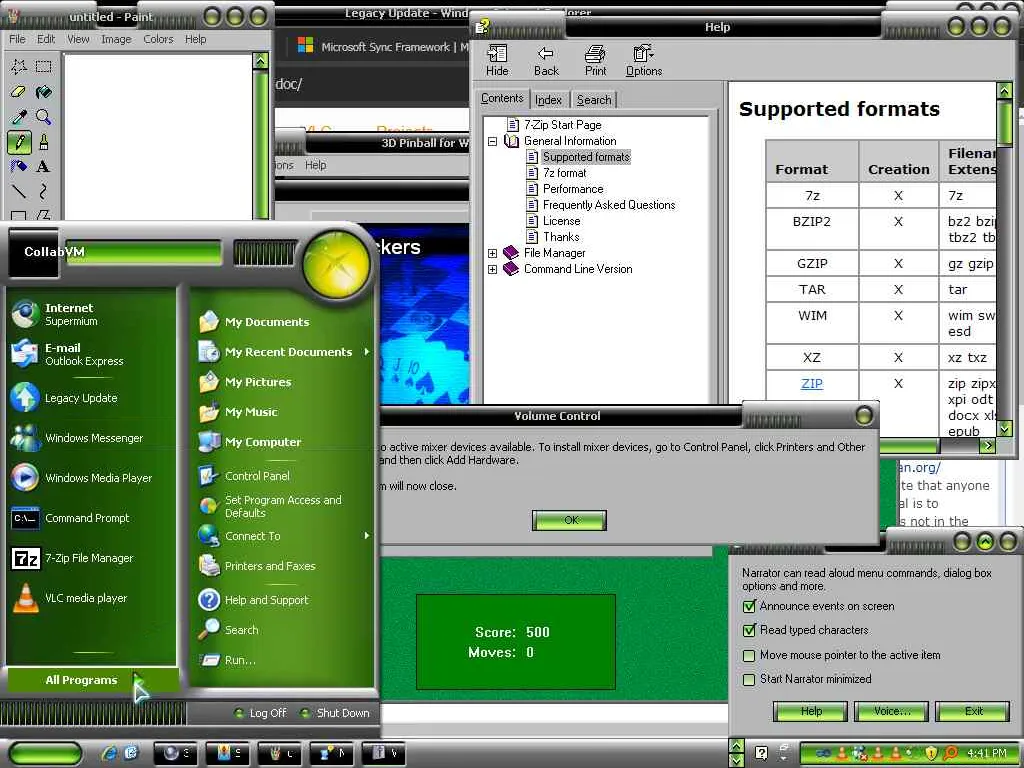The image size is (1024, 768).
Task: Select the Curve tool in Paint
Action: point(44,191)
